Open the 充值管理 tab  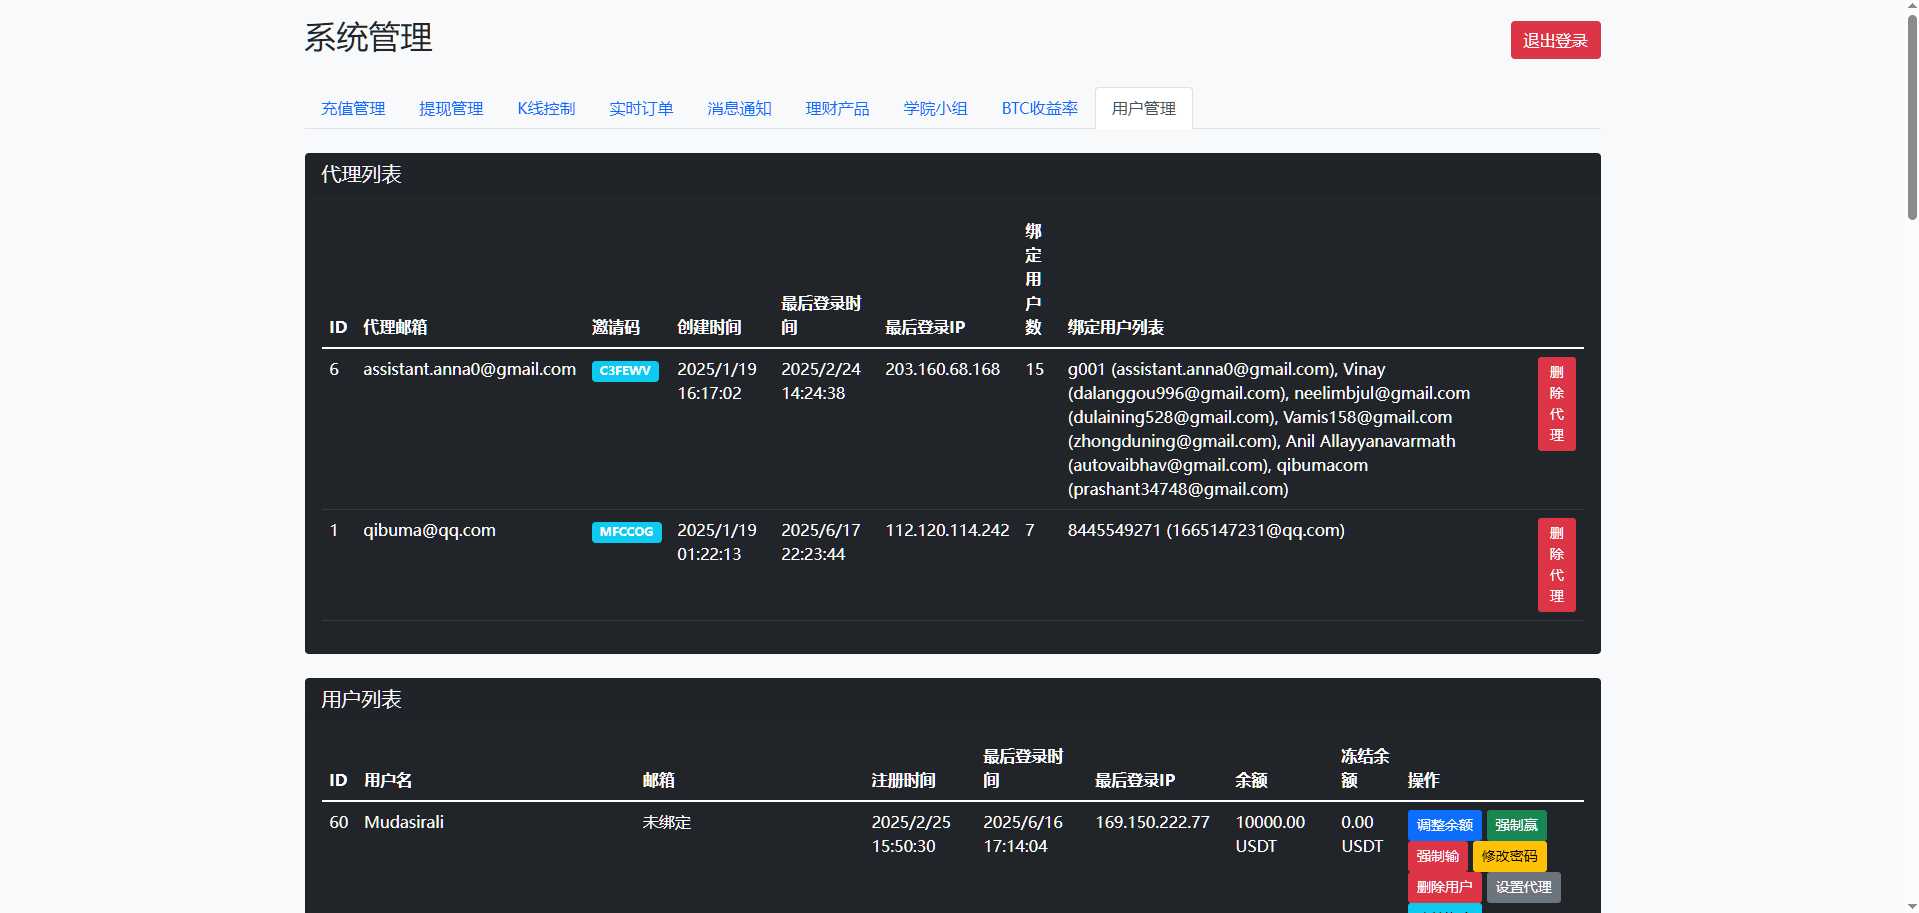click(353, 108)
